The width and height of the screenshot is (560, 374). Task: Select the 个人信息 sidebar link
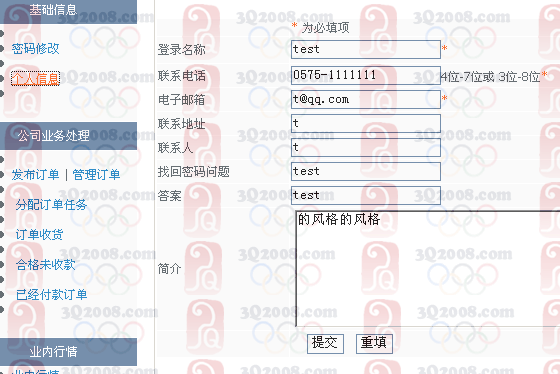pyautogui.click(x=35, y=78)
